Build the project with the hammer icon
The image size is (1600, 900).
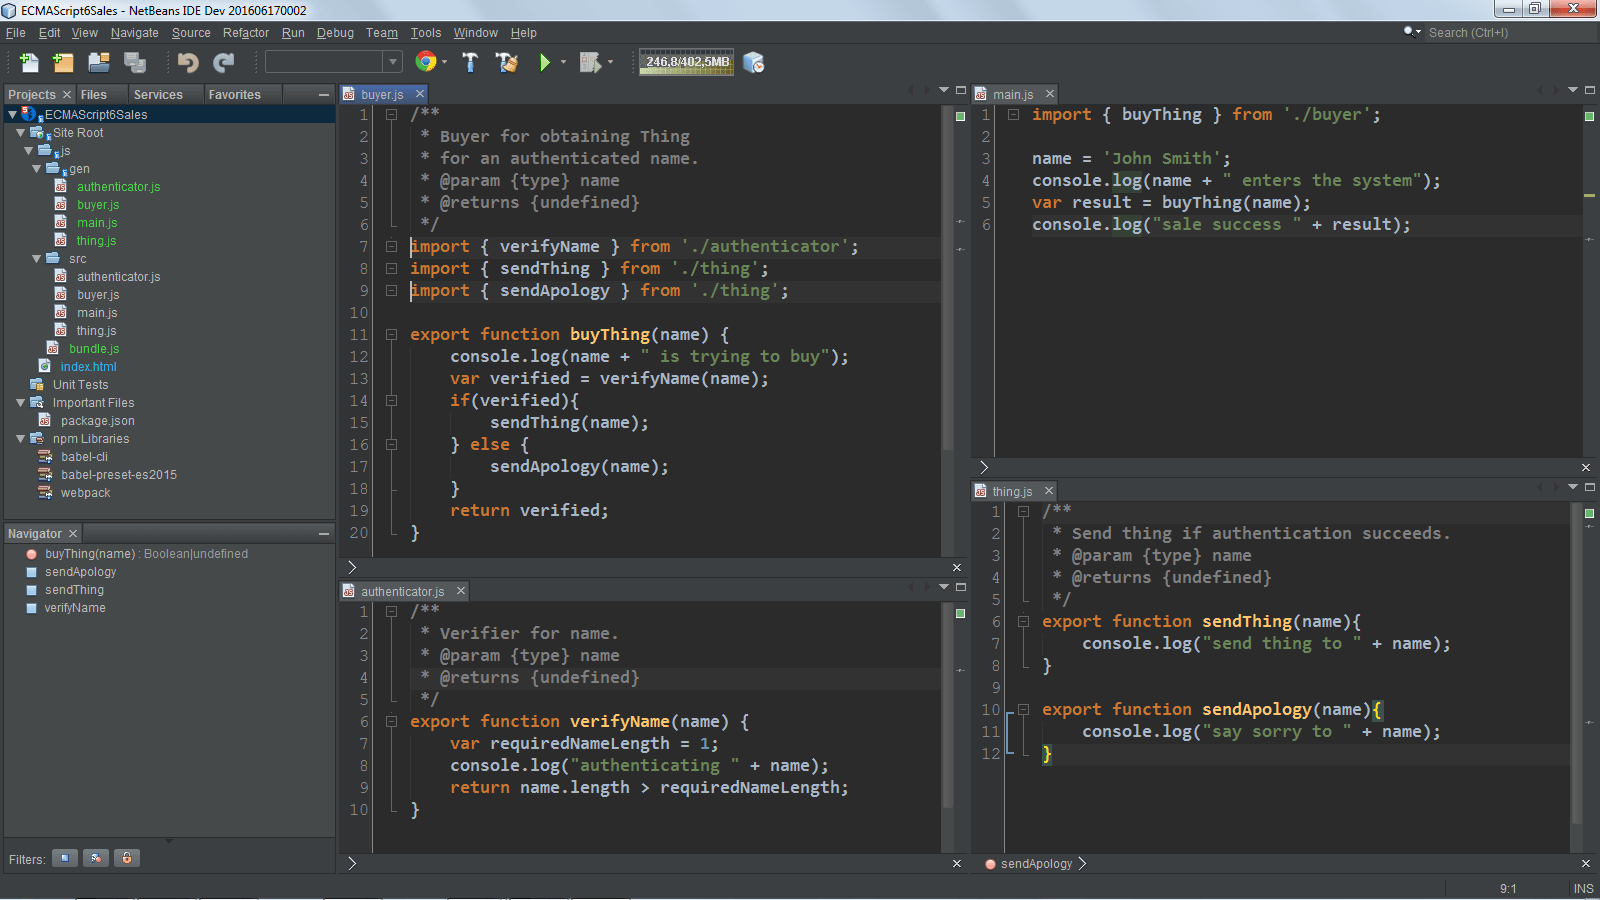pos(470,62)
